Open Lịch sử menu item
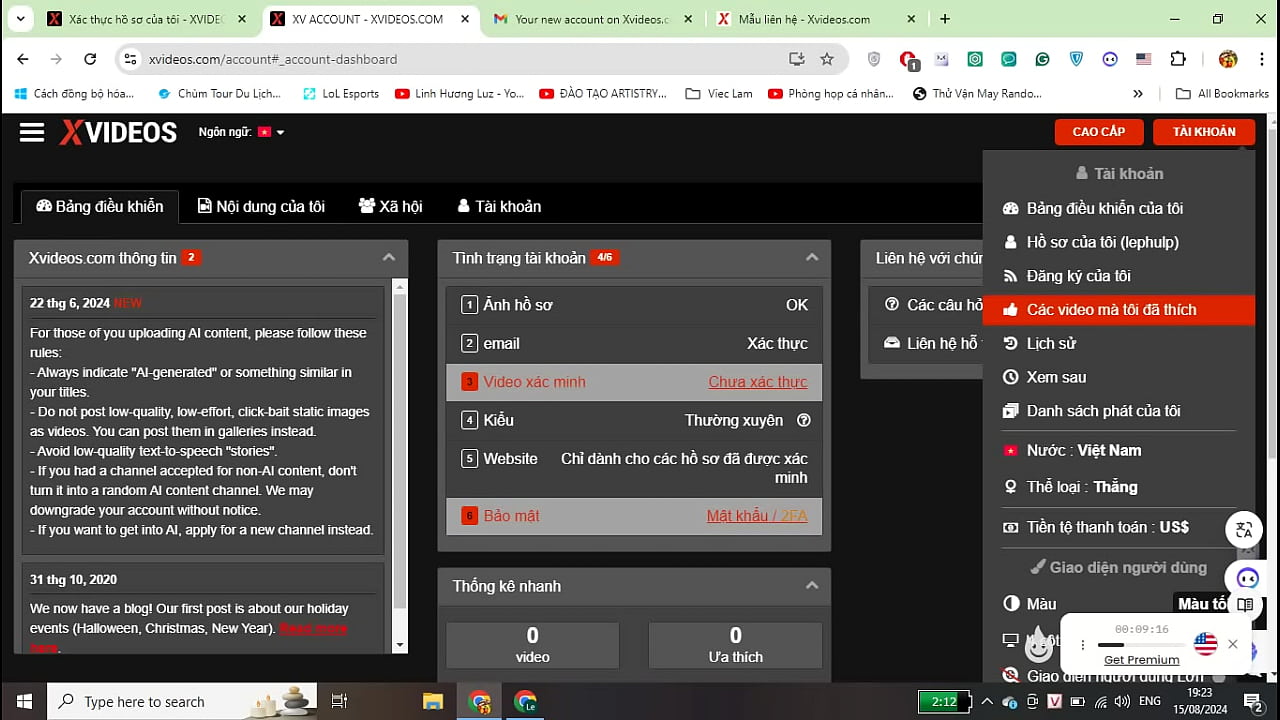Viewport: 1280px width, 720px height. click(x=1050, y=343)
